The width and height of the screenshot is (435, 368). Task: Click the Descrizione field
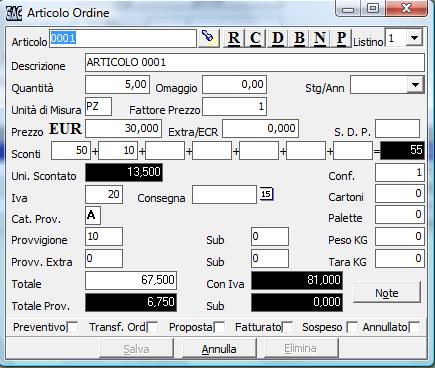click(255, 62)
